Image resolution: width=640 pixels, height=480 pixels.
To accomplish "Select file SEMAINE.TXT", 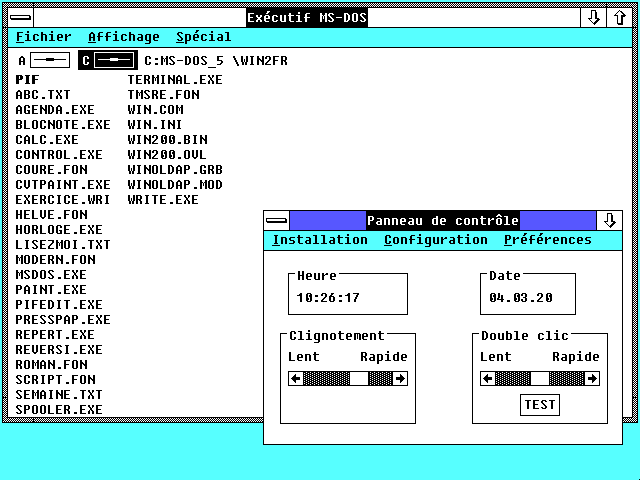I will click(59, 395).
